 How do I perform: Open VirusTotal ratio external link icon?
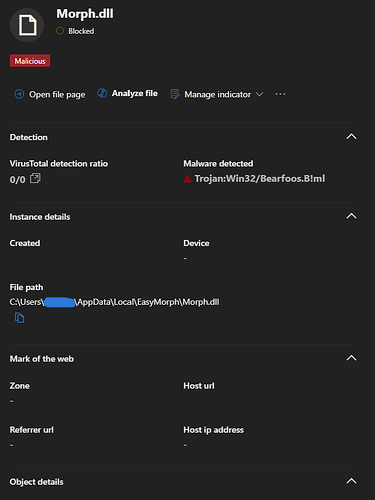[x=35, y=178]
